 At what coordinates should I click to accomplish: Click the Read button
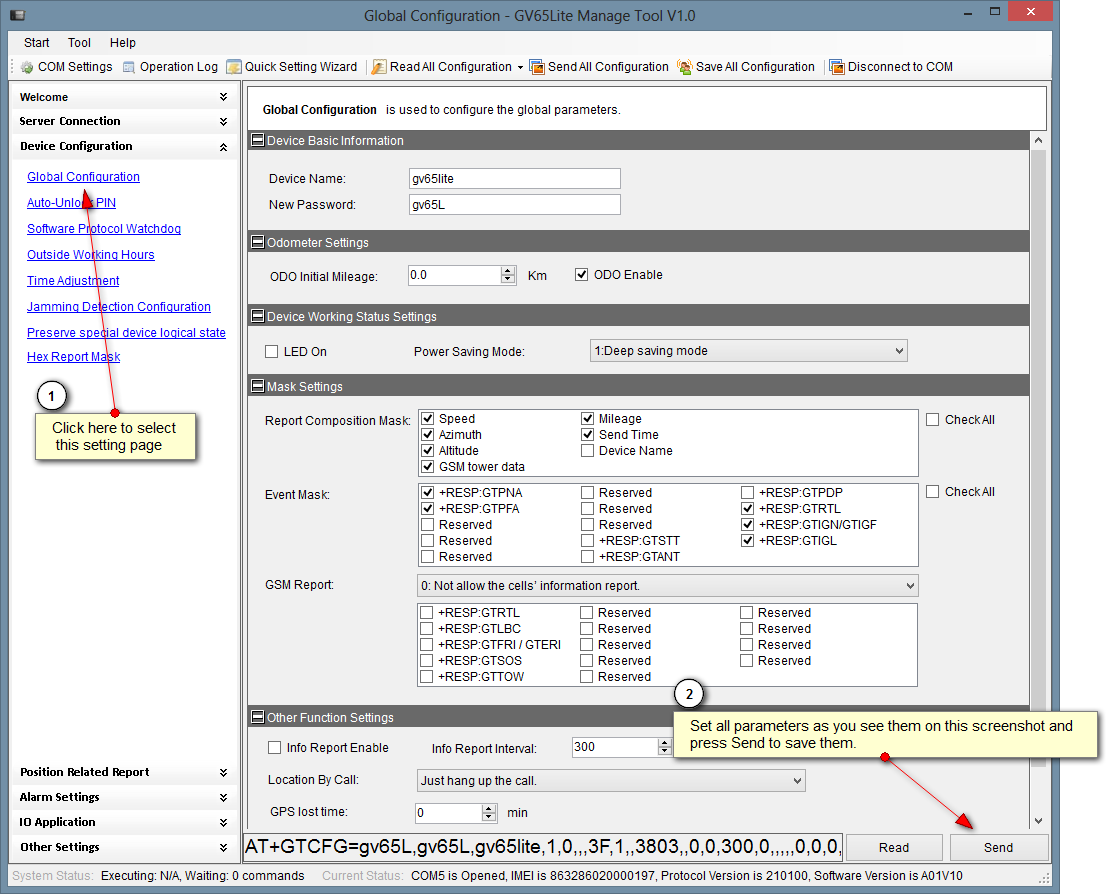coord(894,847)
